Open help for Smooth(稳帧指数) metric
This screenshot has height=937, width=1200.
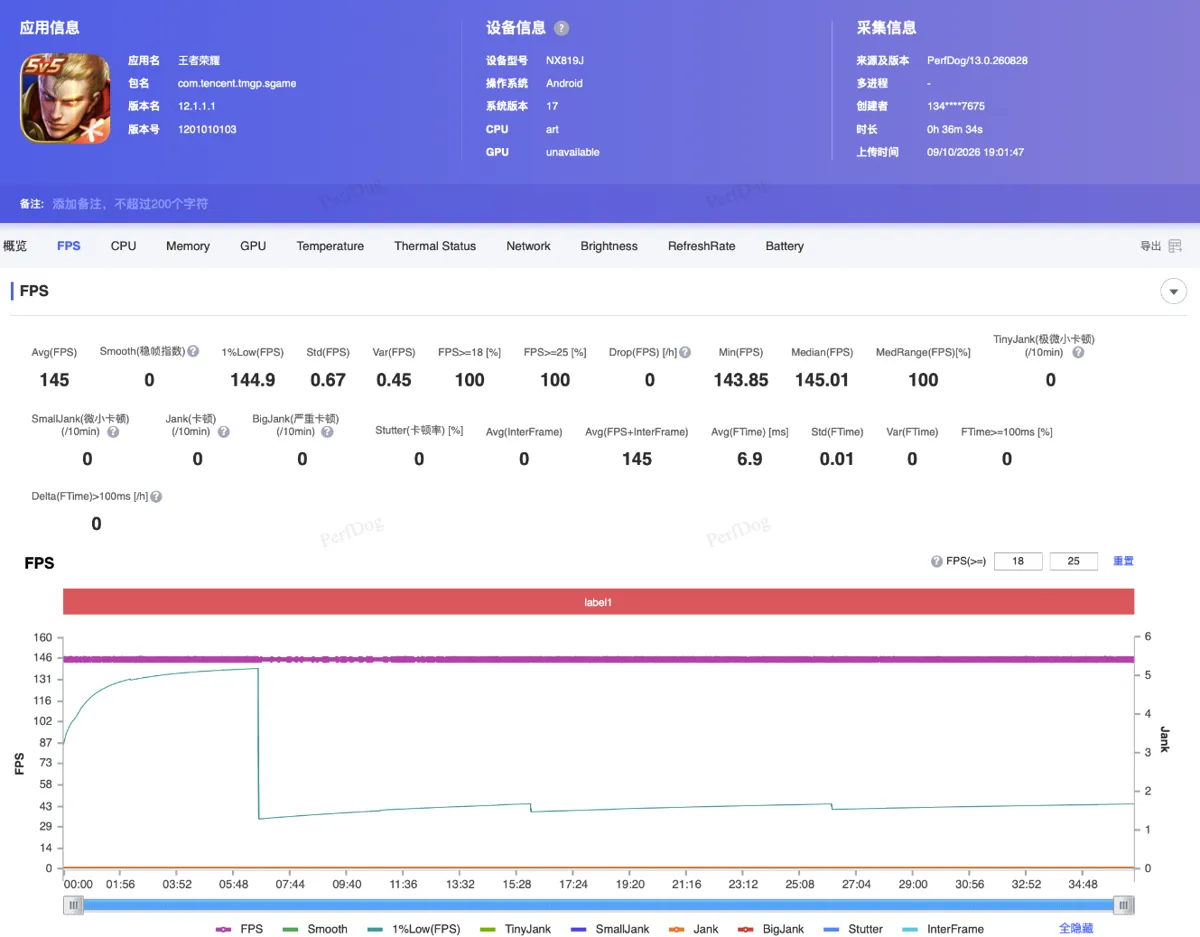coord(193,352)
